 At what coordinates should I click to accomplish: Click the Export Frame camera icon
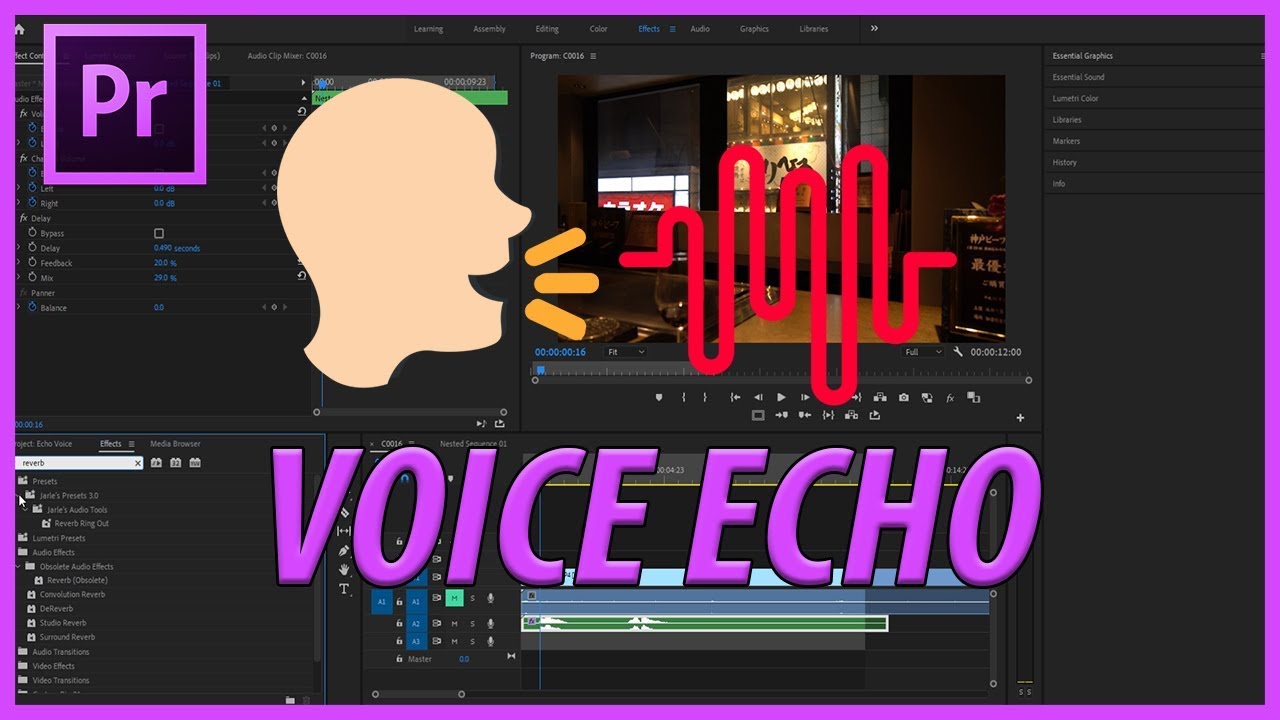point(904,397)
